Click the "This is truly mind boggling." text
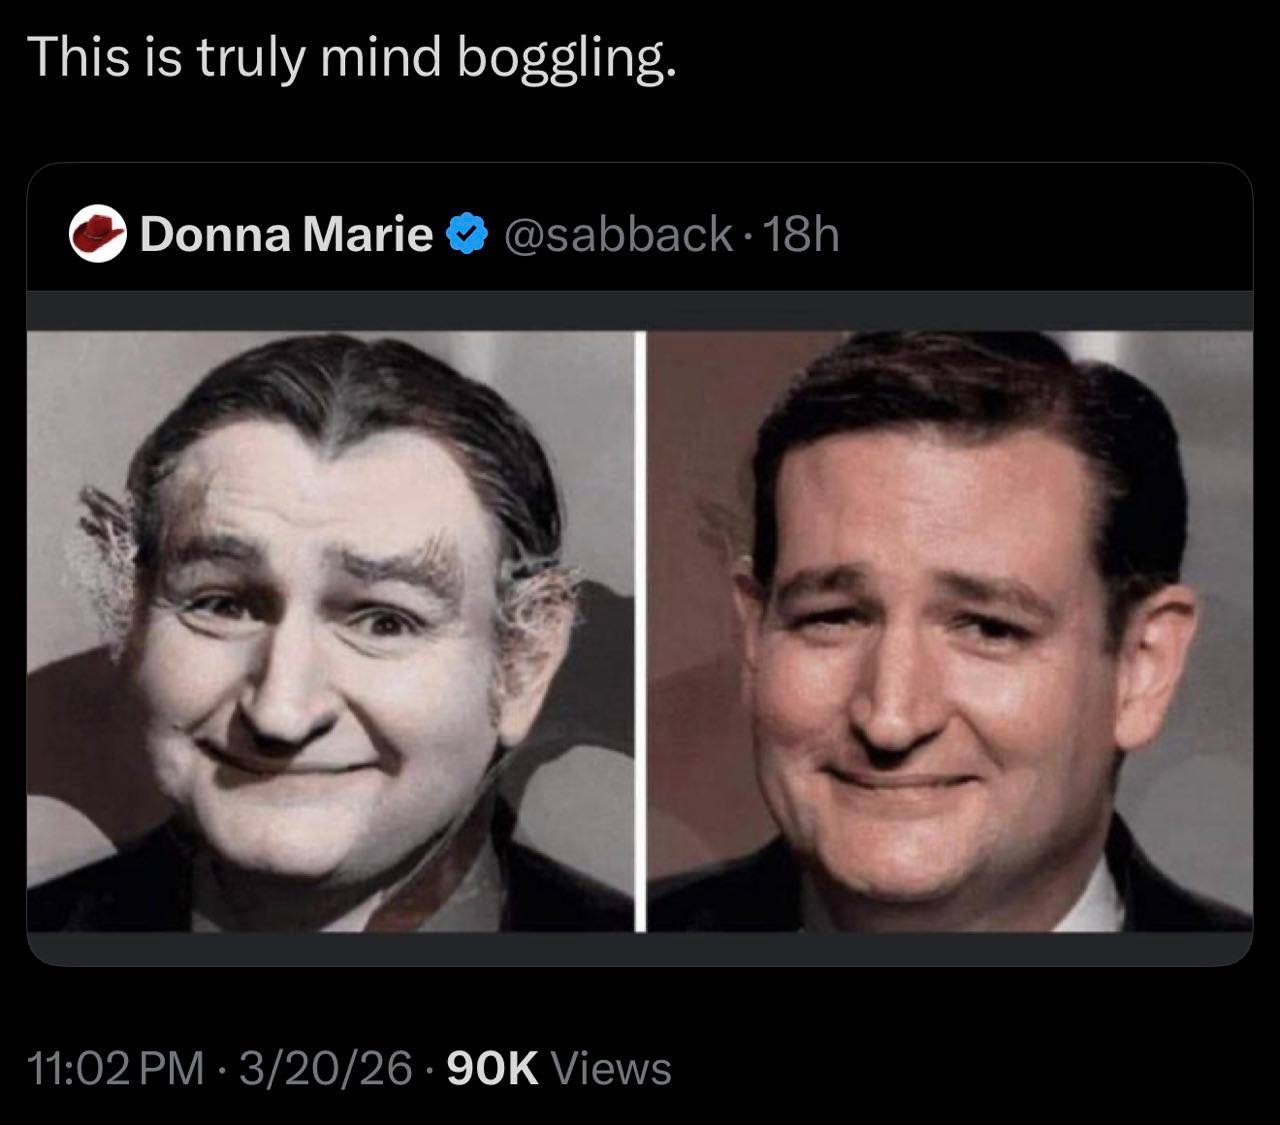The image size is (1280, 1125). [x=352, y=57]
